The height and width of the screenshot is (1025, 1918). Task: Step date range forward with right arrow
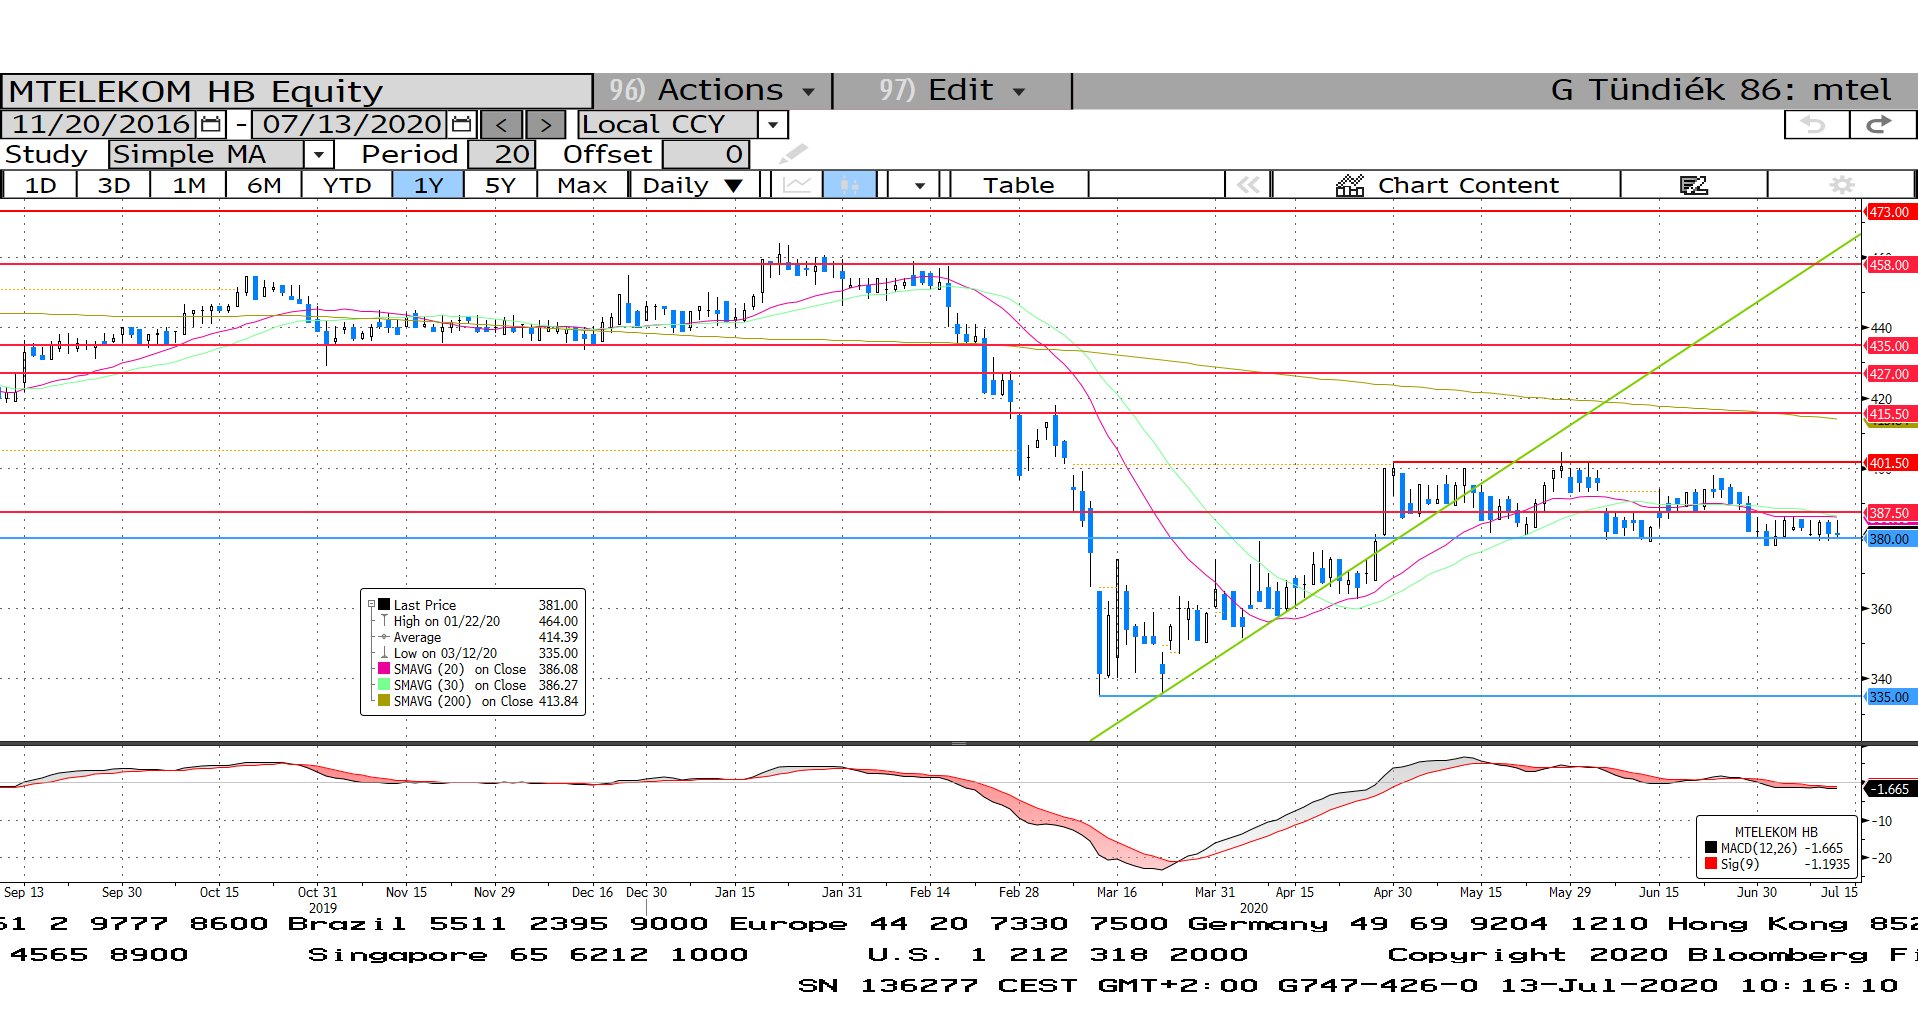pos(545,124)
